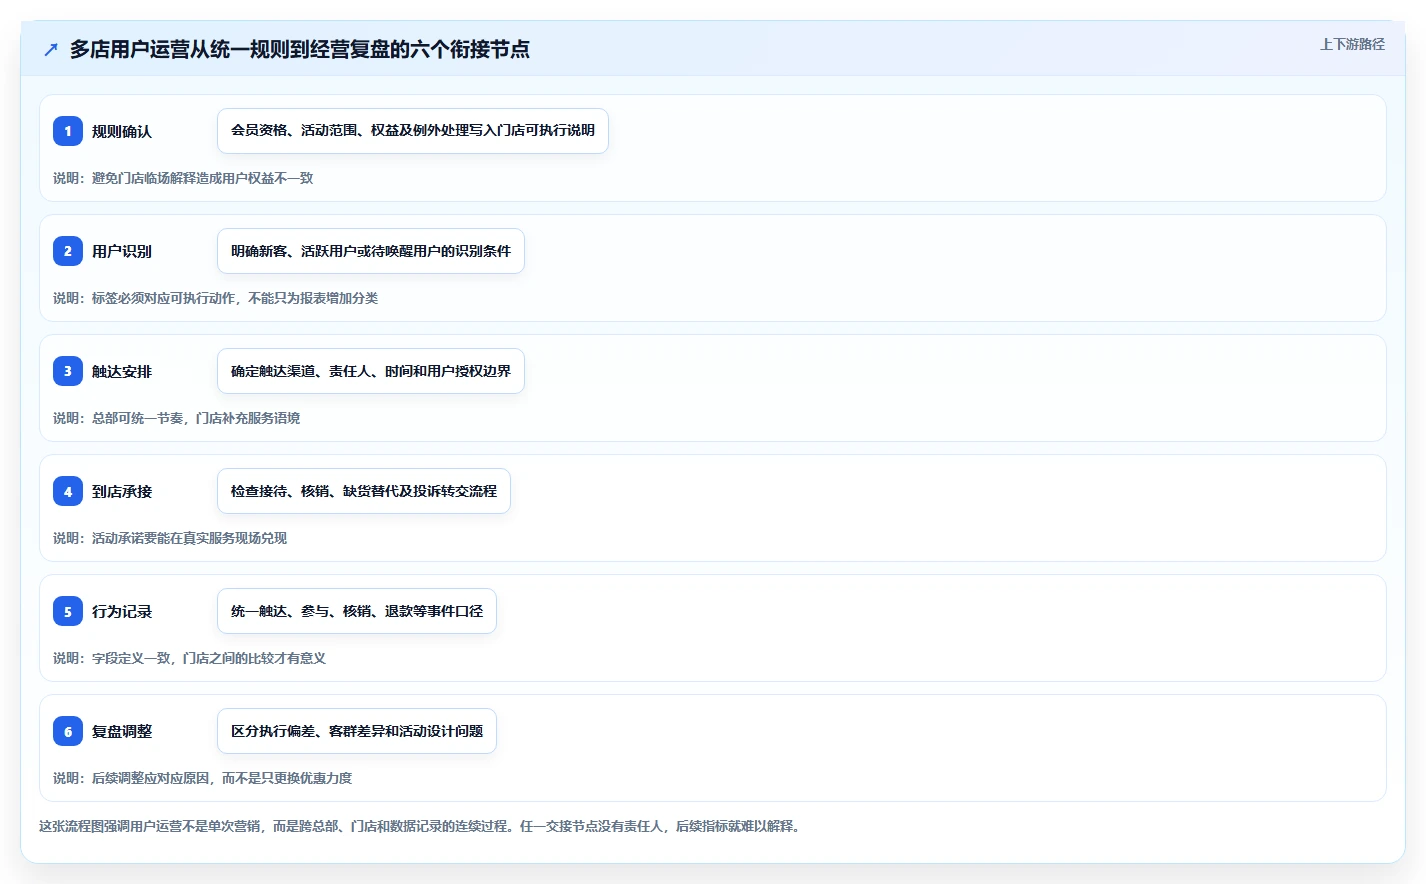Screen dimensions: 1426x884
Task: Click the arrow icon beside the page title
Action: [x=51, y=49]
